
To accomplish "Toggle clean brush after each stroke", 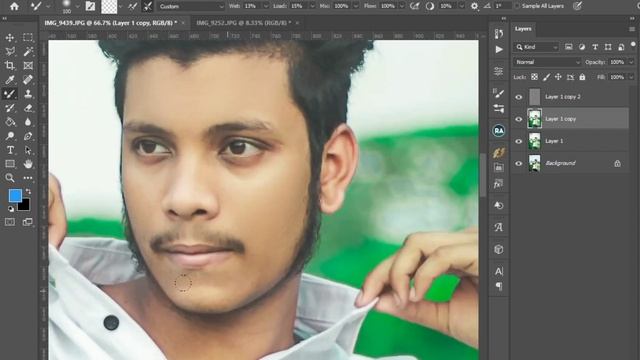I will (x=147, y=6).
